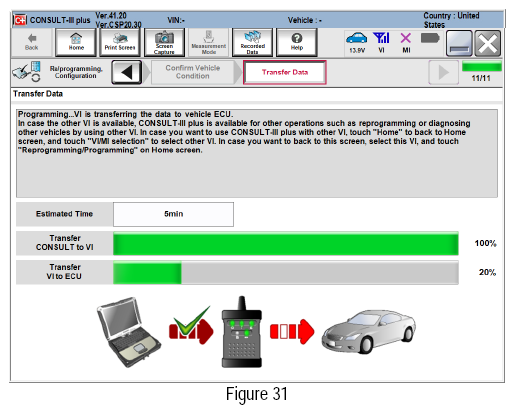
Task: Click the Transfer VI to ECU progress bar
Action: click(286, 272)
